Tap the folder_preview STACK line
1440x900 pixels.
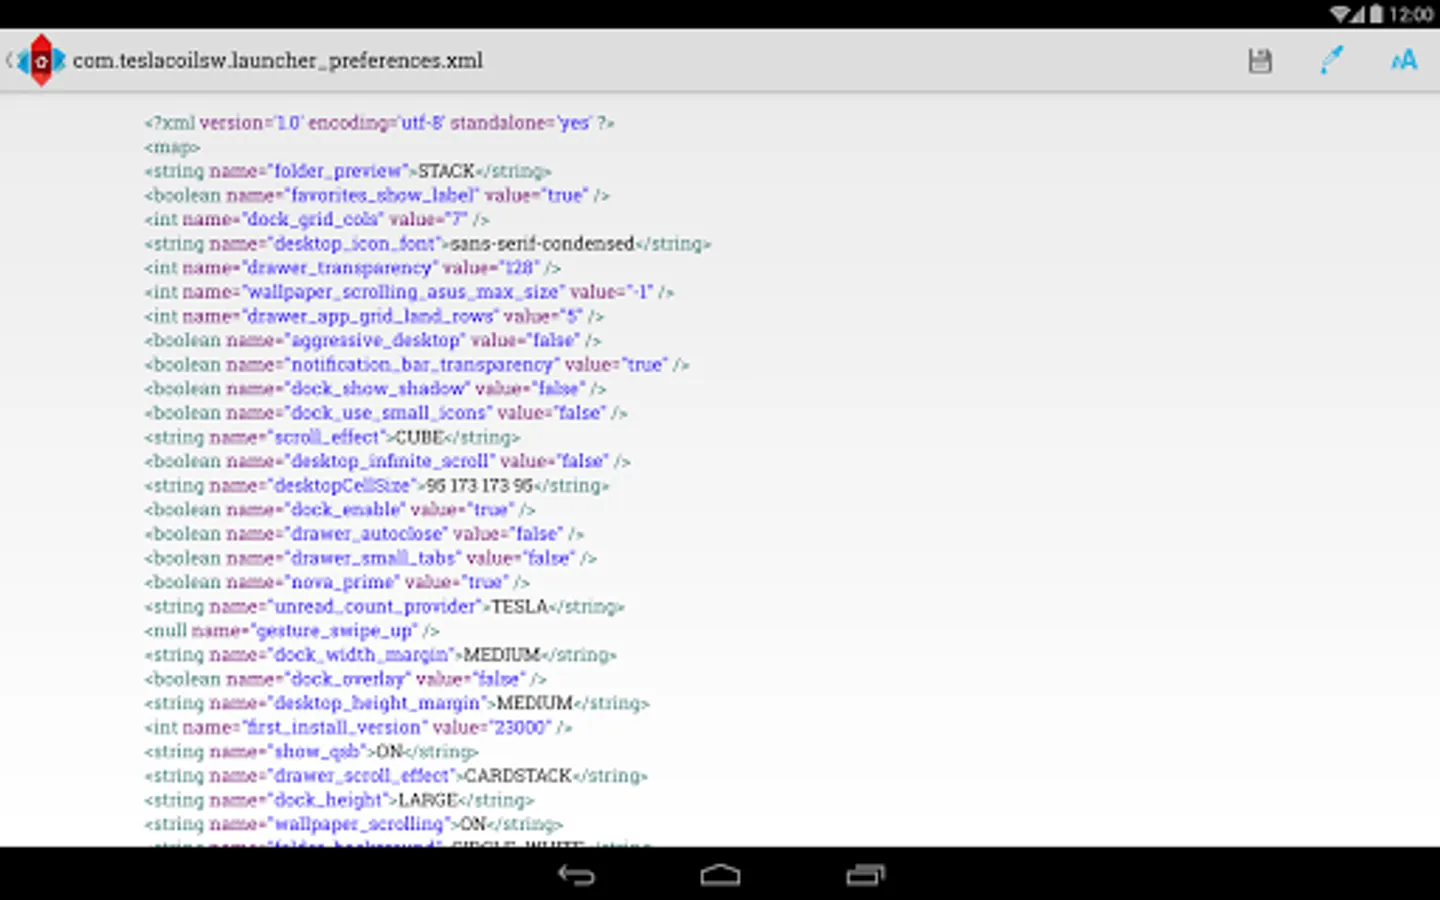347,171
